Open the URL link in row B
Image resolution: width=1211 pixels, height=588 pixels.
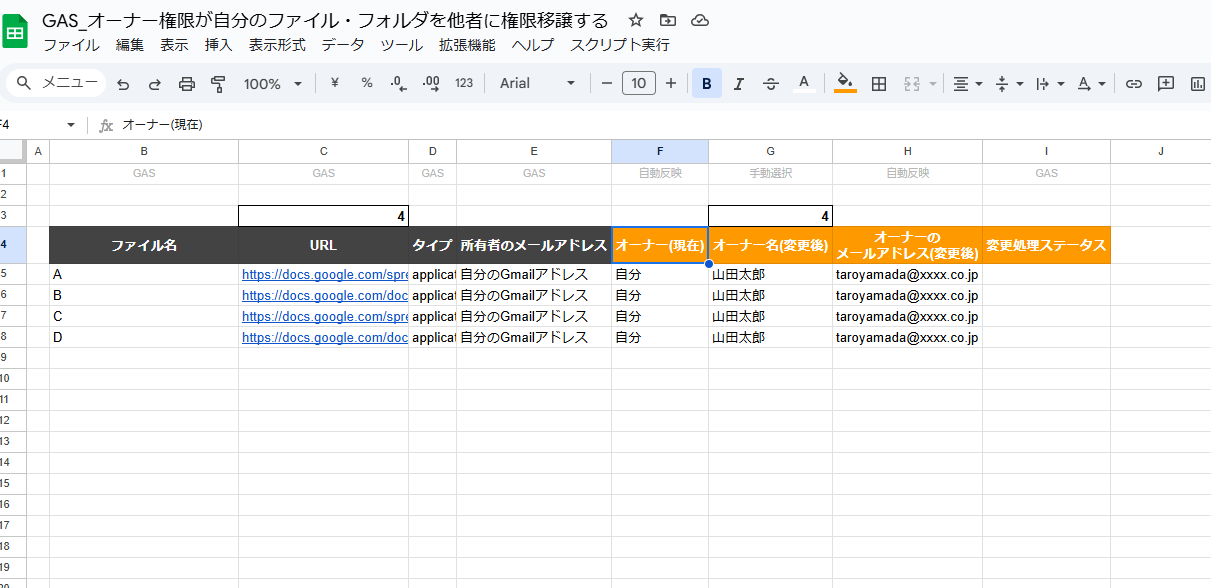click(324, 295)
